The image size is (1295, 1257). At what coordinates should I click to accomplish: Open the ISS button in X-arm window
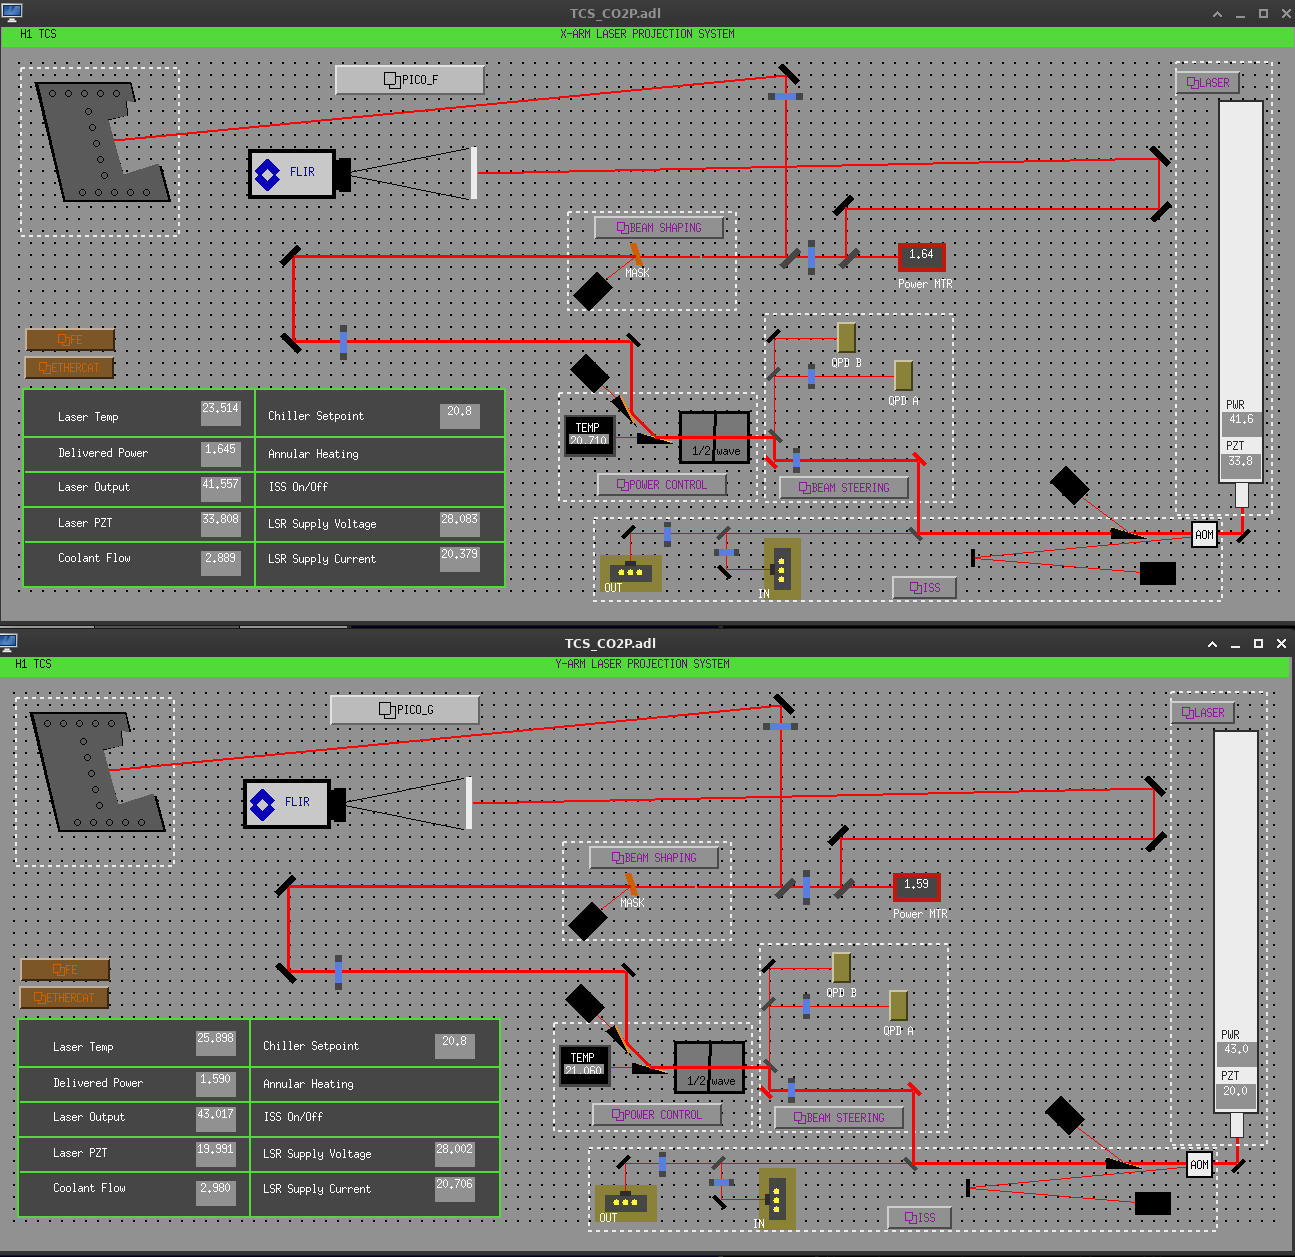(924, 588)
